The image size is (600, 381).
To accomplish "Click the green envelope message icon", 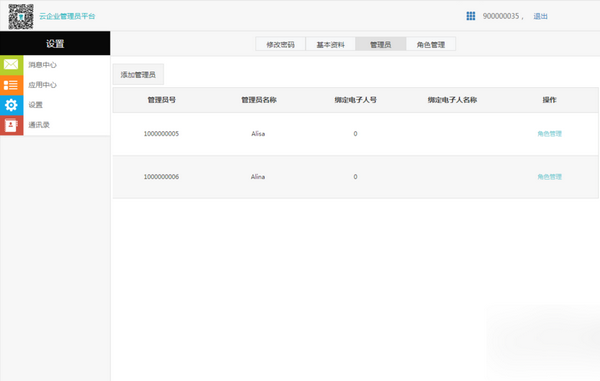I will coord(11,65).
